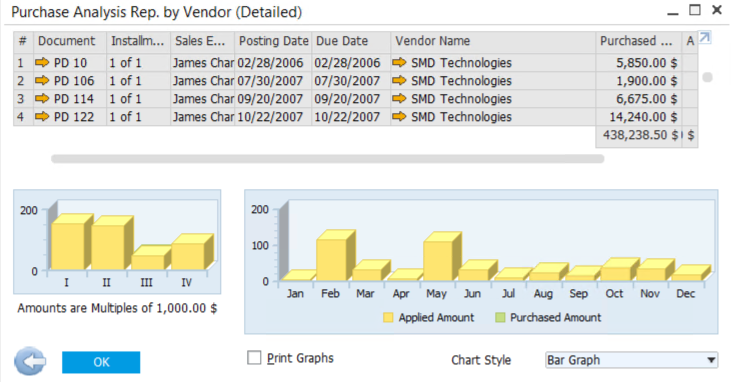The image size is (731, 382).
Task: Click the OK button
Action: [x=101, y=362]
